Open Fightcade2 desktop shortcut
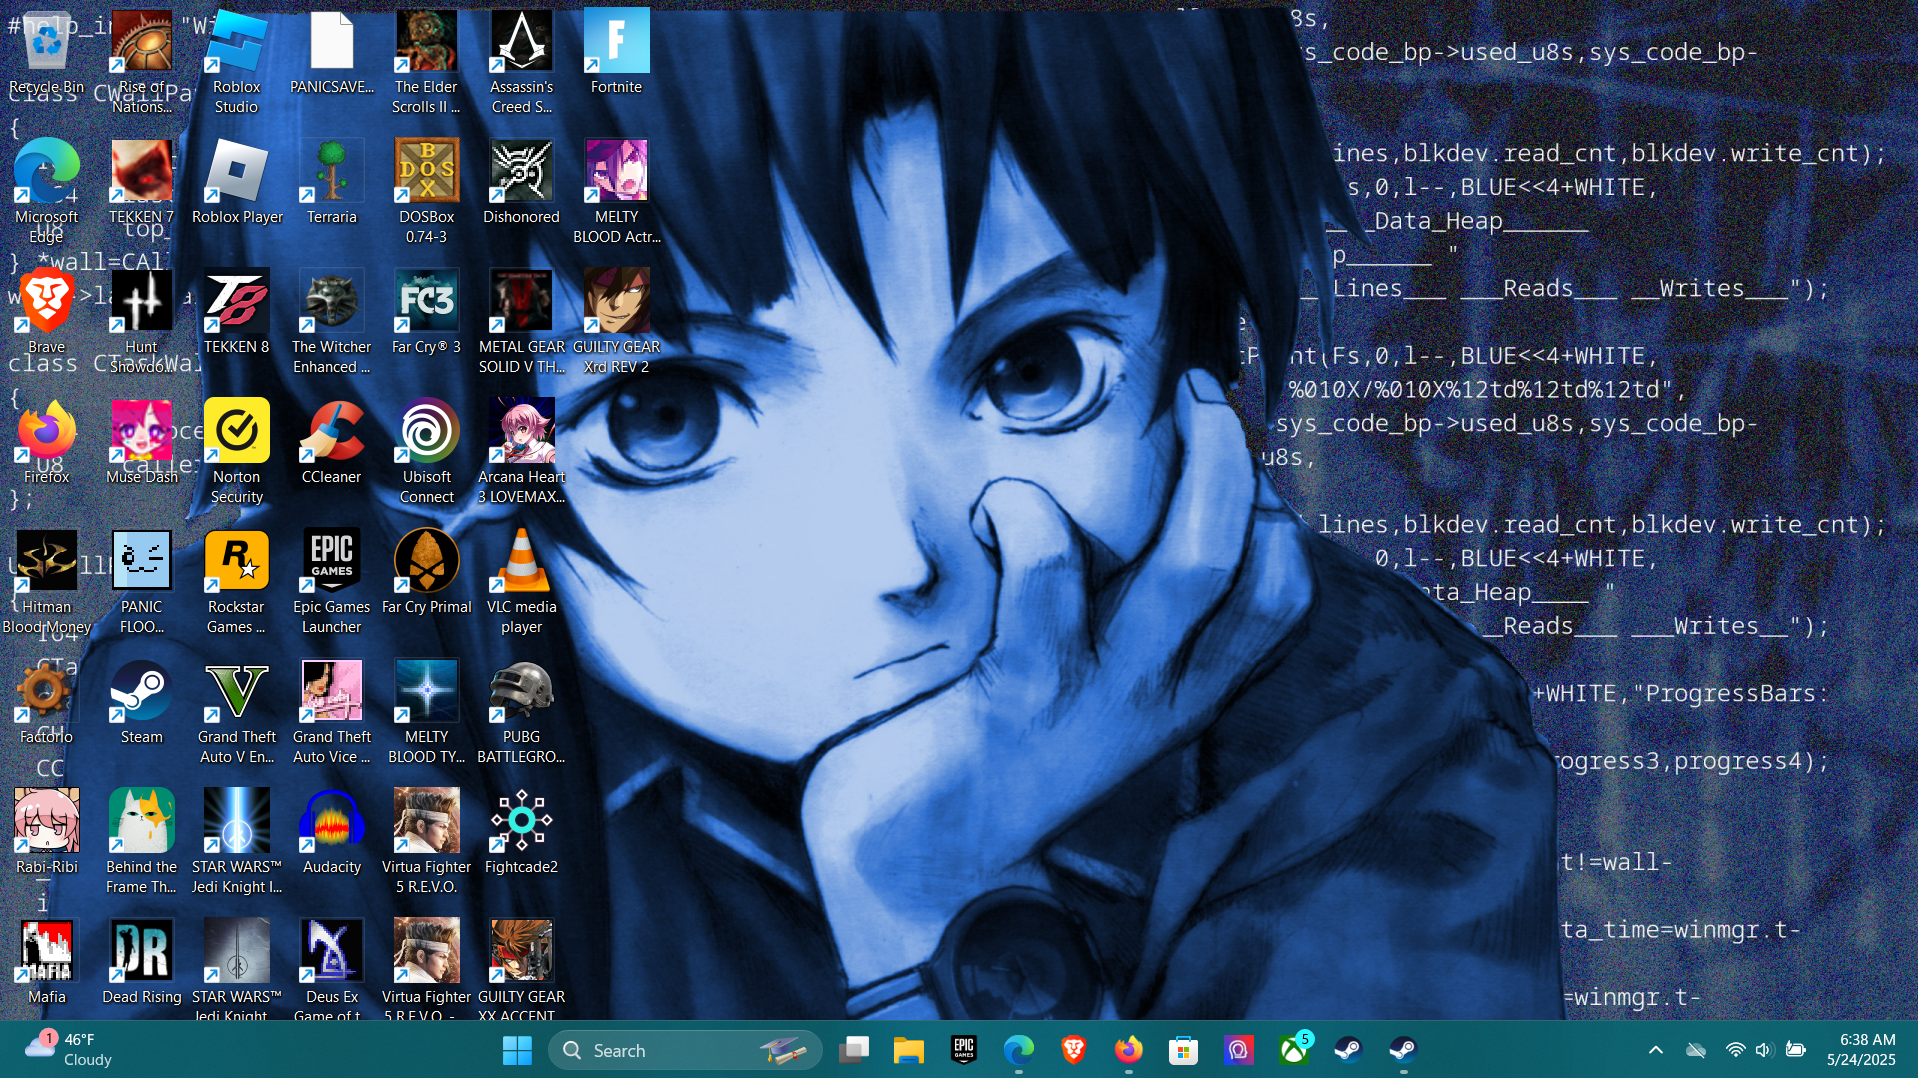 521,833
